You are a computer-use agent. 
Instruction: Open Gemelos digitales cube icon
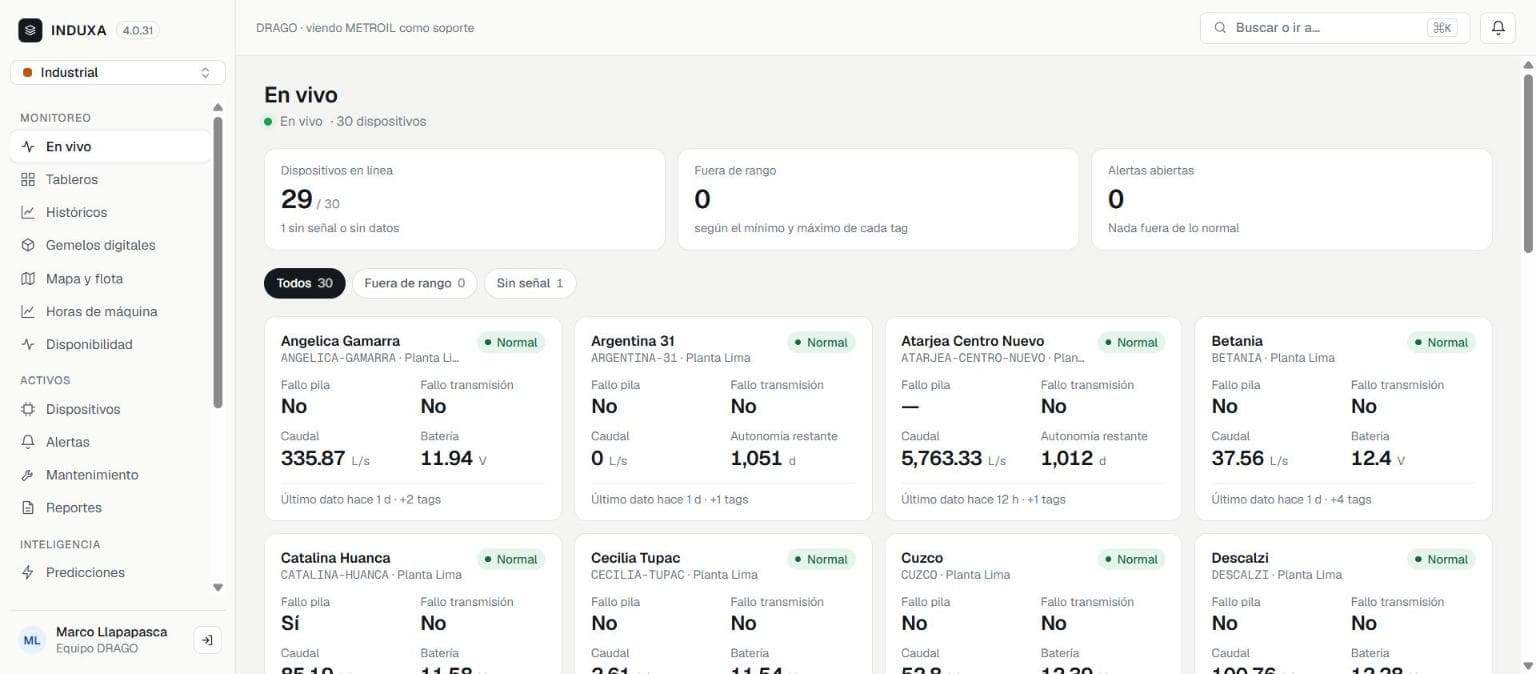[28, 245]
